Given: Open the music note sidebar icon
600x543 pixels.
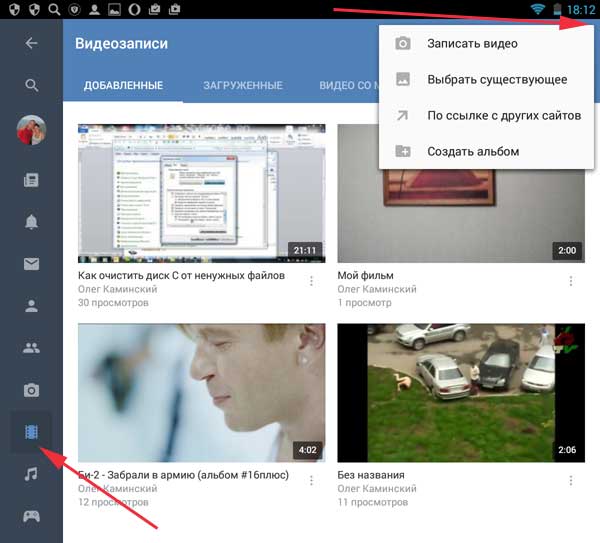Looking at the screenshot, I should tap(31, 474).
